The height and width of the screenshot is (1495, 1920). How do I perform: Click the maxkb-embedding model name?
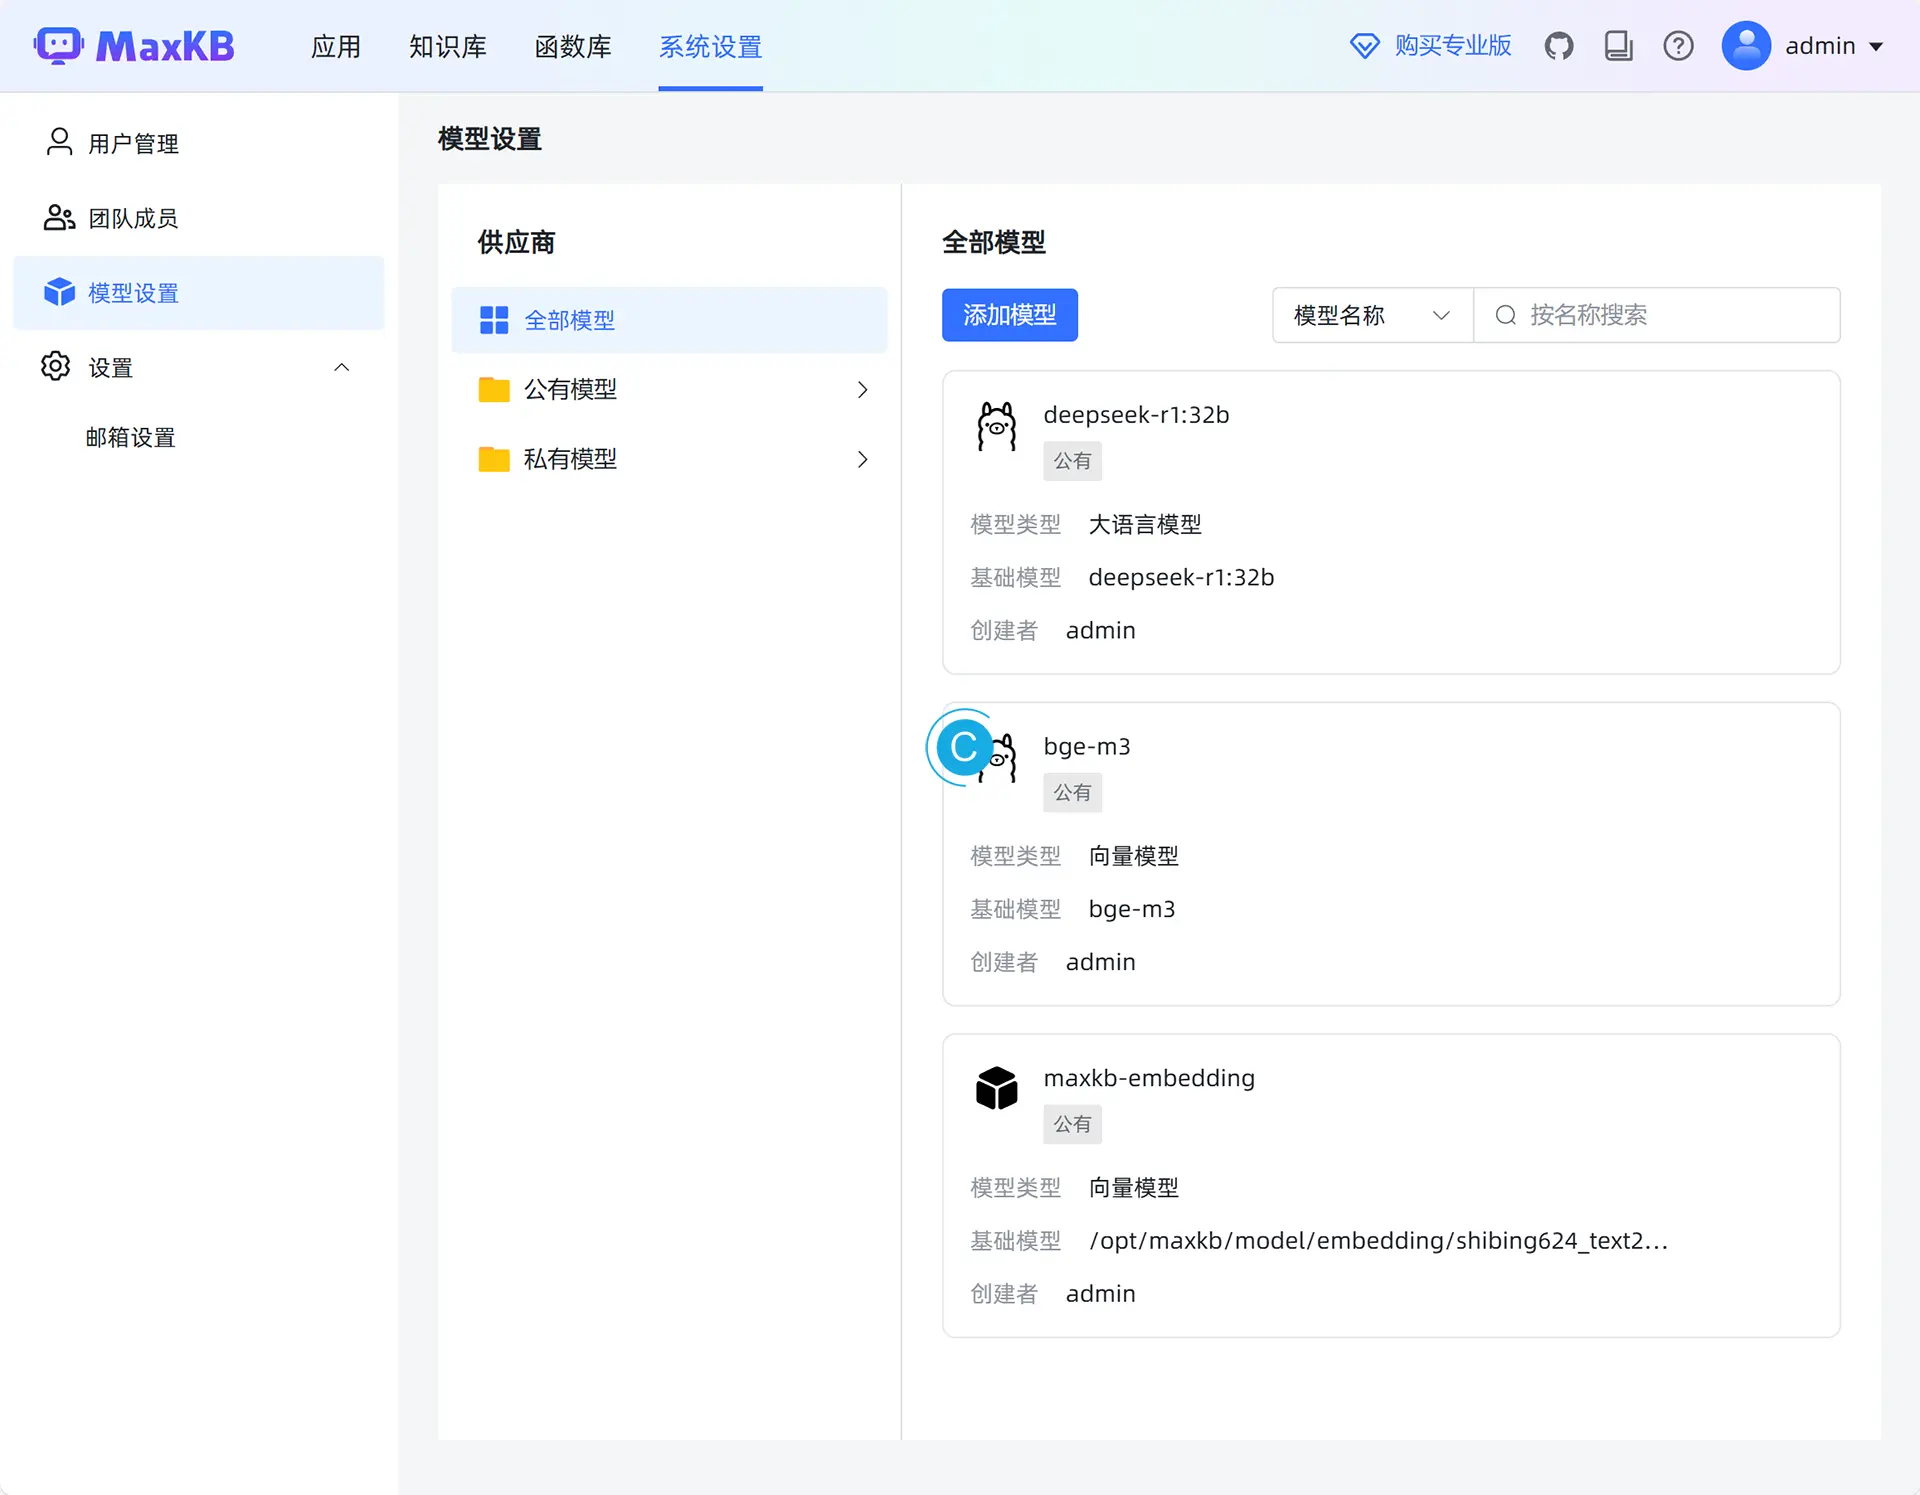1149,1078
